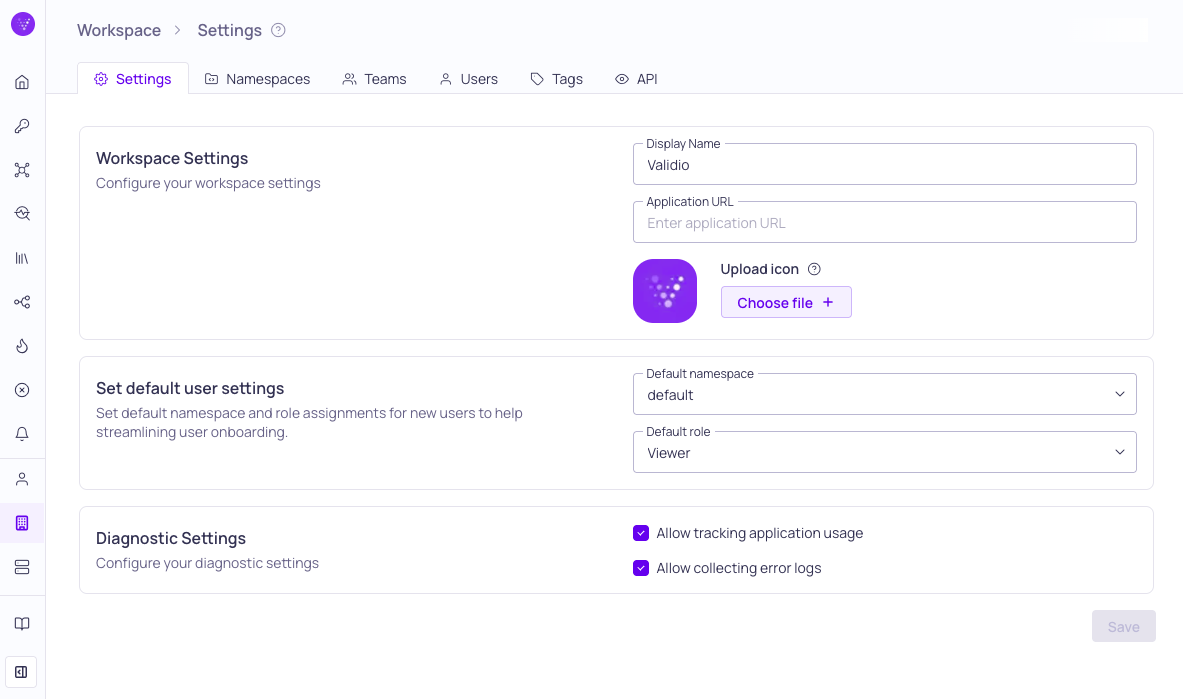
Task: Open the key credentials icon in sidebar
Action: pos(22,126)
